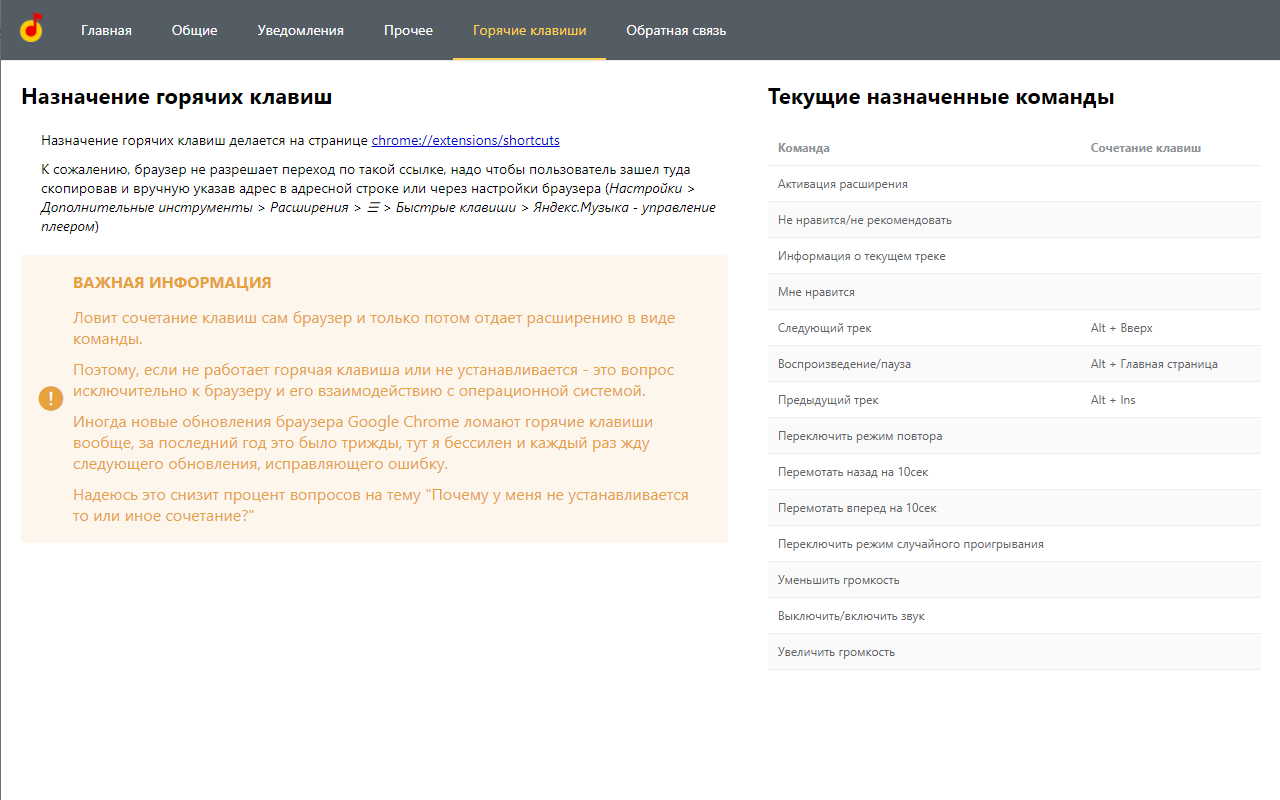Click the Переключить режим повтора row
The image size is (1280, 800).
pyautogui.click(x=1013, y=435)
